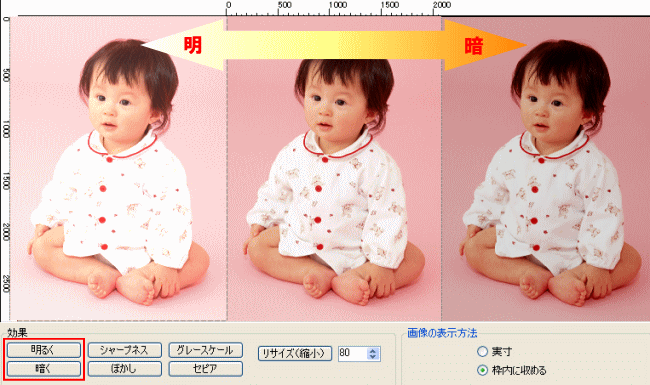Click the red 暗 label on arrow
650x385 pixels.
[473, 46]
